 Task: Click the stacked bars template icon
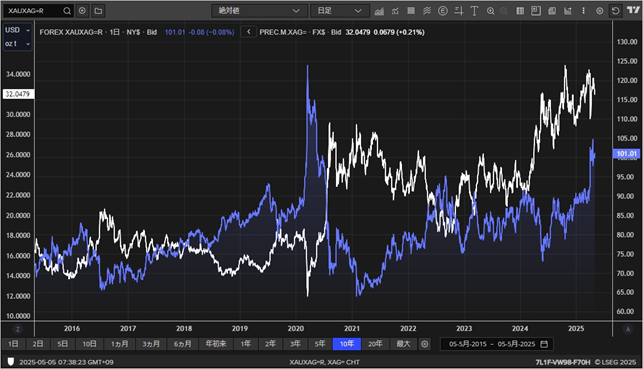pos(410,11)
